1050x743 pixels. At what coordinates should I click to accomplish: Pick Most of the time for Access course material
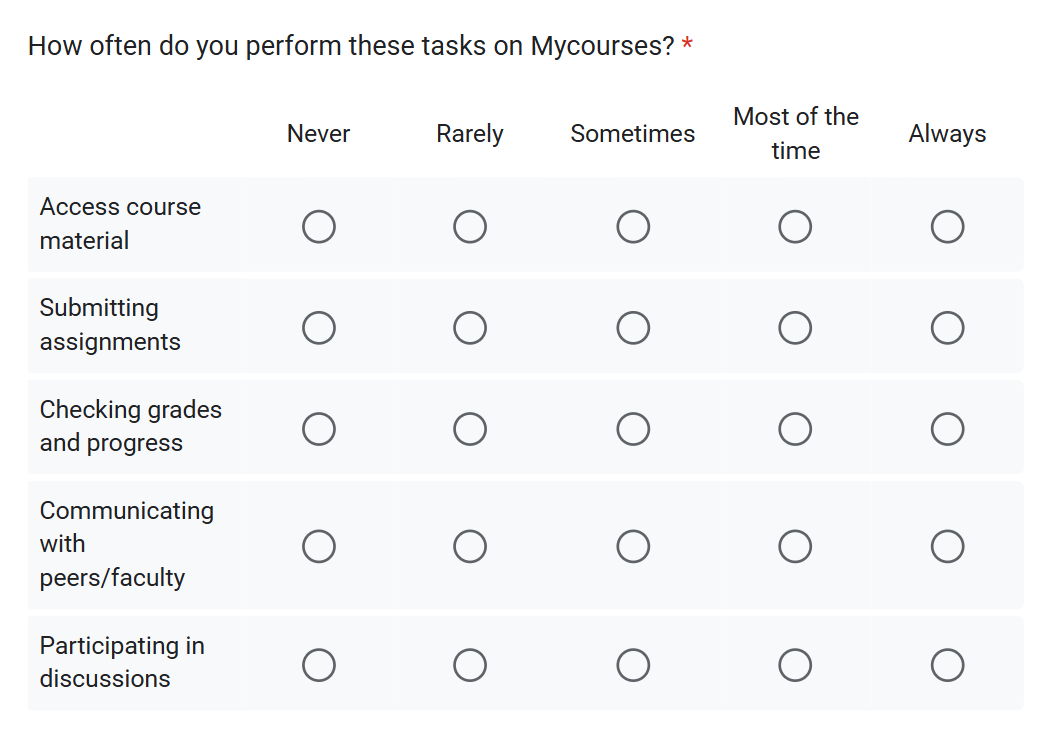point(795,227)
